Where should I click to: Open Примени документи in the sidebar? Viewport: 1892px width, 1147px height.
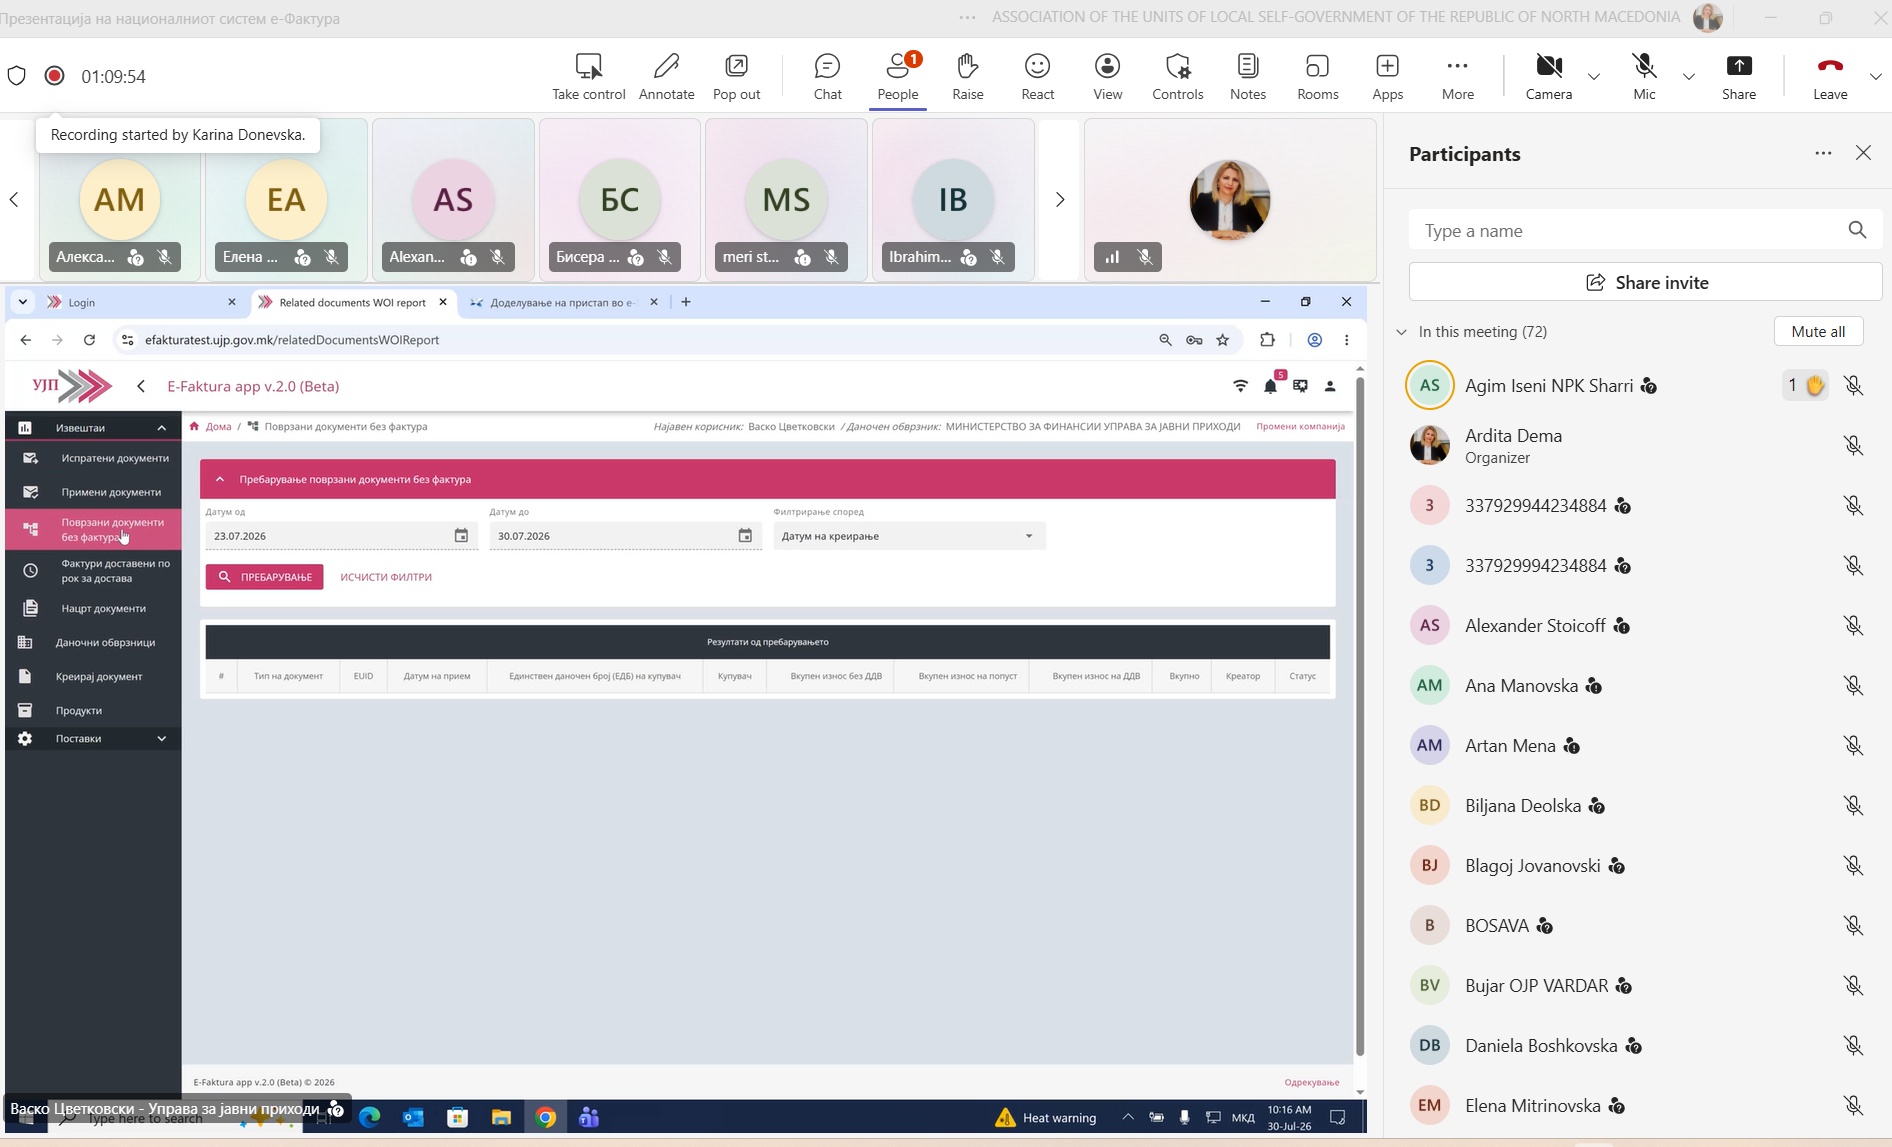[93, 492]
